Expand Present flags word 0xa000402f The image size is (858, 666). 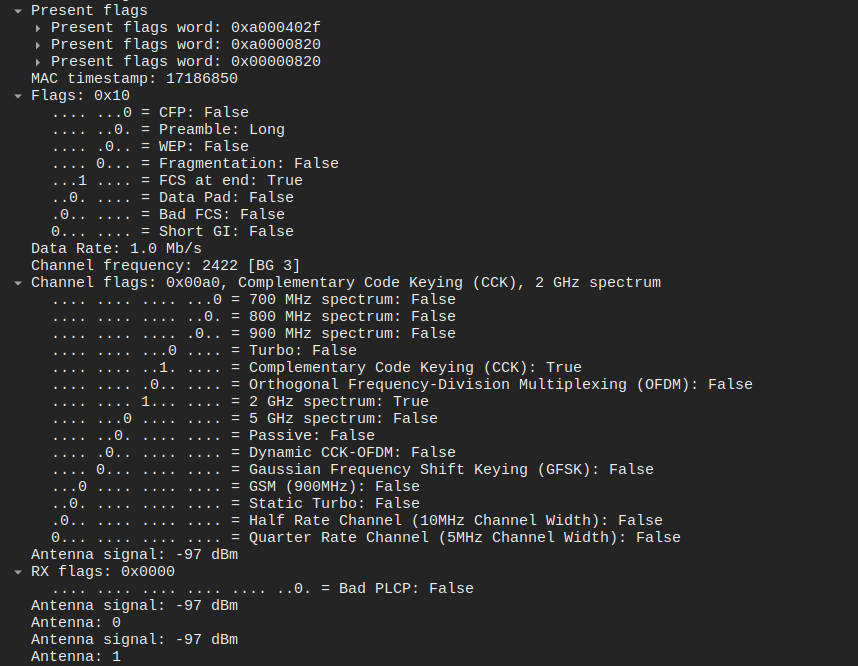click(x=38, y=28)
